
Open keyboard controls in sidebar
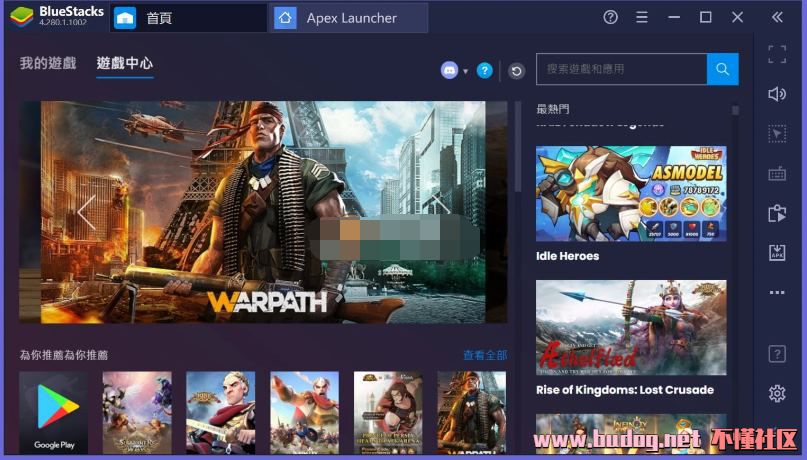(x=777, y=174)
